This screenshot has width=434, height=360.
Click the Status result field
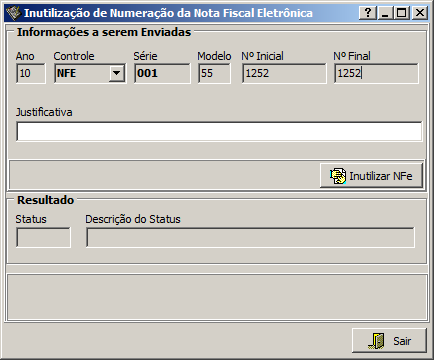pyautogui.click(x=43, y=237)
